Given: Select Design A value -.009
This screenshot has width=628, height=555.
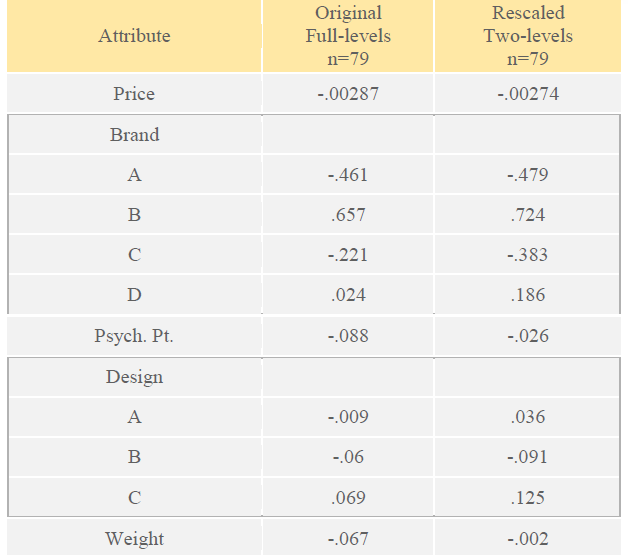Looking at the screenshot, I should pos(348,416).
